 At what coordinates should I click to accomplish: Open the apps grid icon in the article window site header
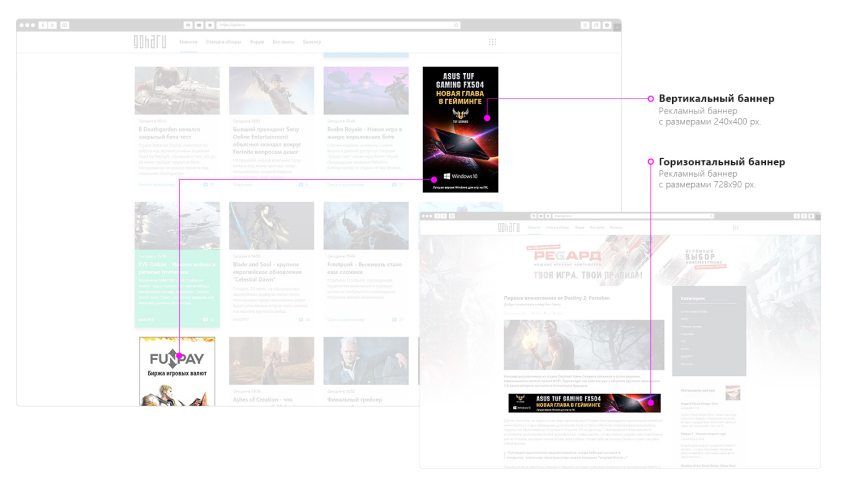(x=736, y=227)
